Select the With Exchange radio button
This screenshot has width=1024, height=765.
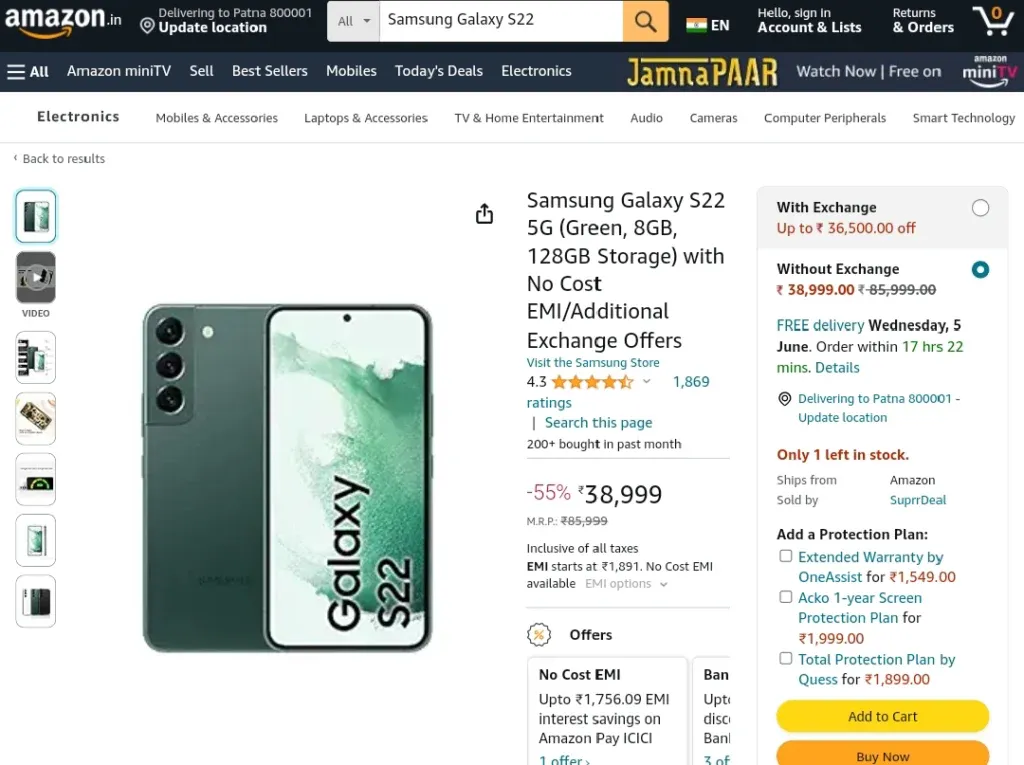(x=980, y=208)
